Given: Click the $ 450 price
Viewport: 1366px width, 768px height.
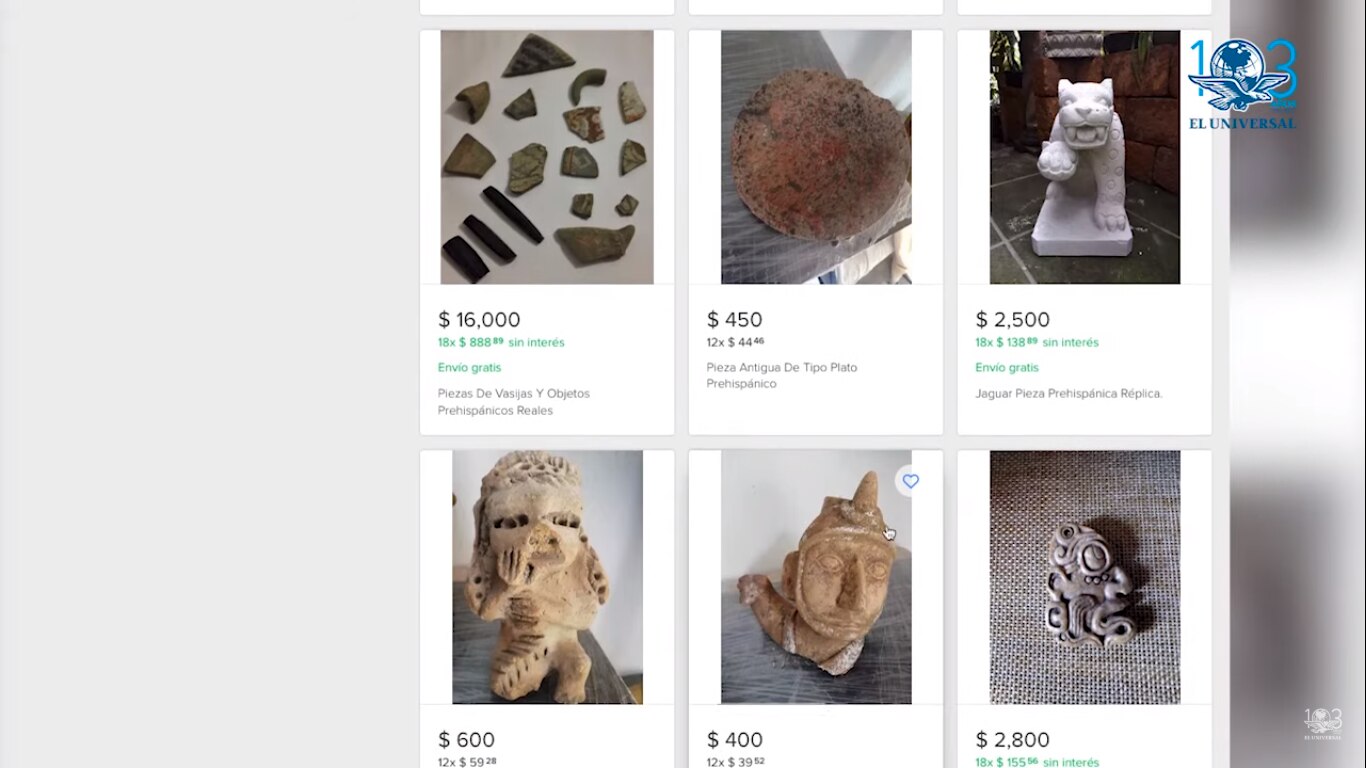Looking at the screenshot, I should [x=734, y=320].
